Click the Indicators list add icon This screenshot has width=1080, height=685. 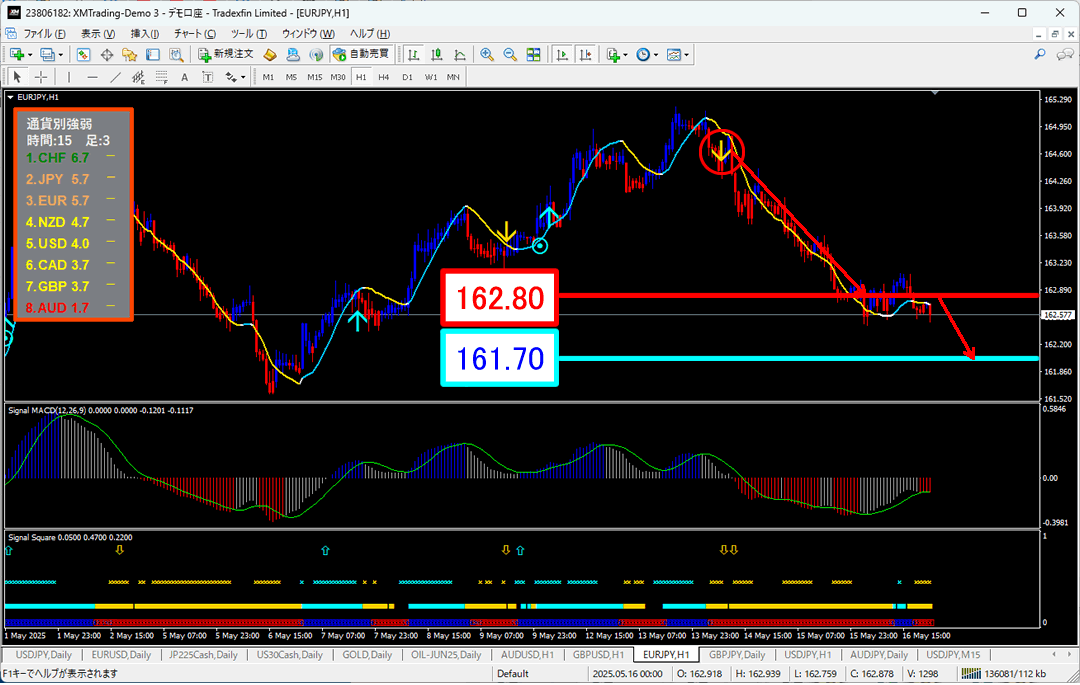click(613, 54)
